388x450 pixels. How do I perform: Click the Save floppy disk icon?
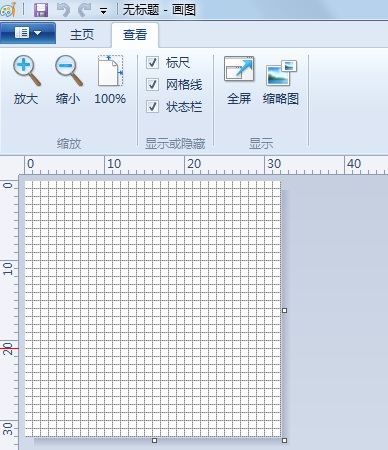(41, 10)
